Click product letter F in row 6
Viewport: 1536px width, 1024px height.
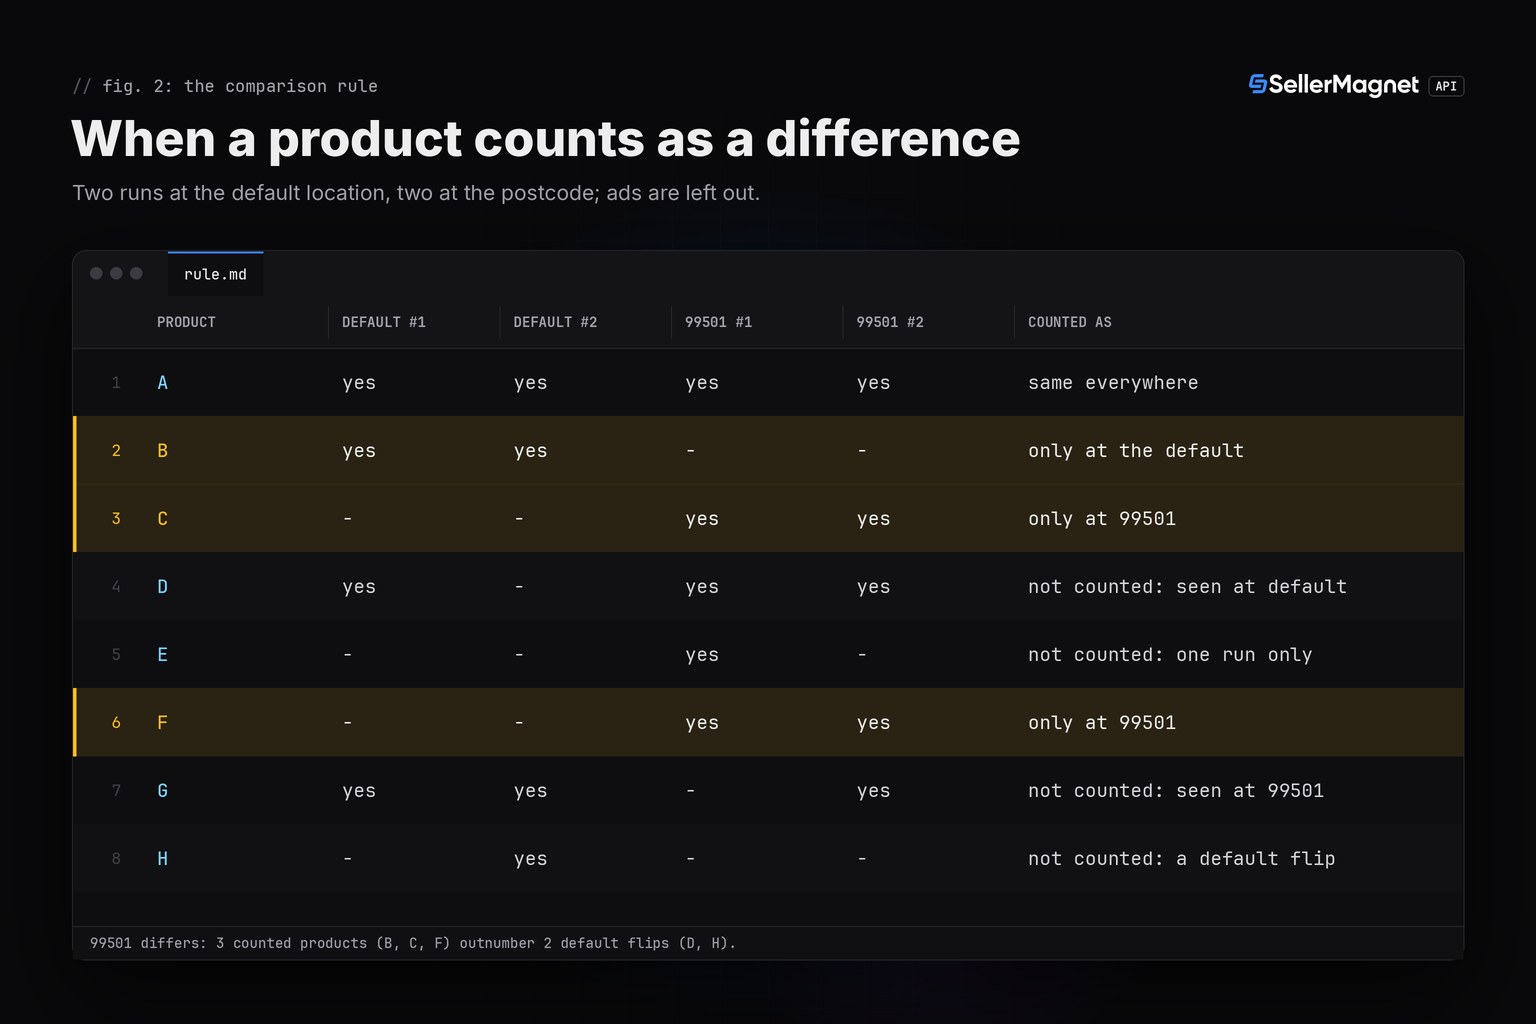tap(162, 723)
